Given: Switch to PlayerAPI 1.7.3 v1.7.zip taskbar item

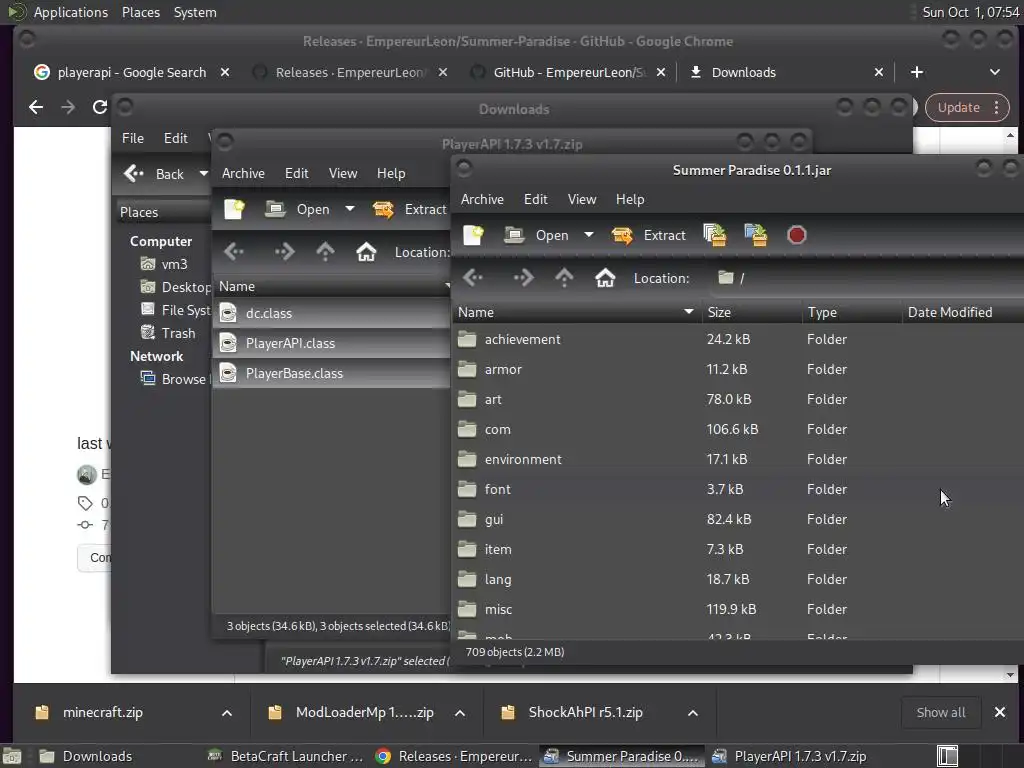Looking at the screenshot, I should 790,756.
